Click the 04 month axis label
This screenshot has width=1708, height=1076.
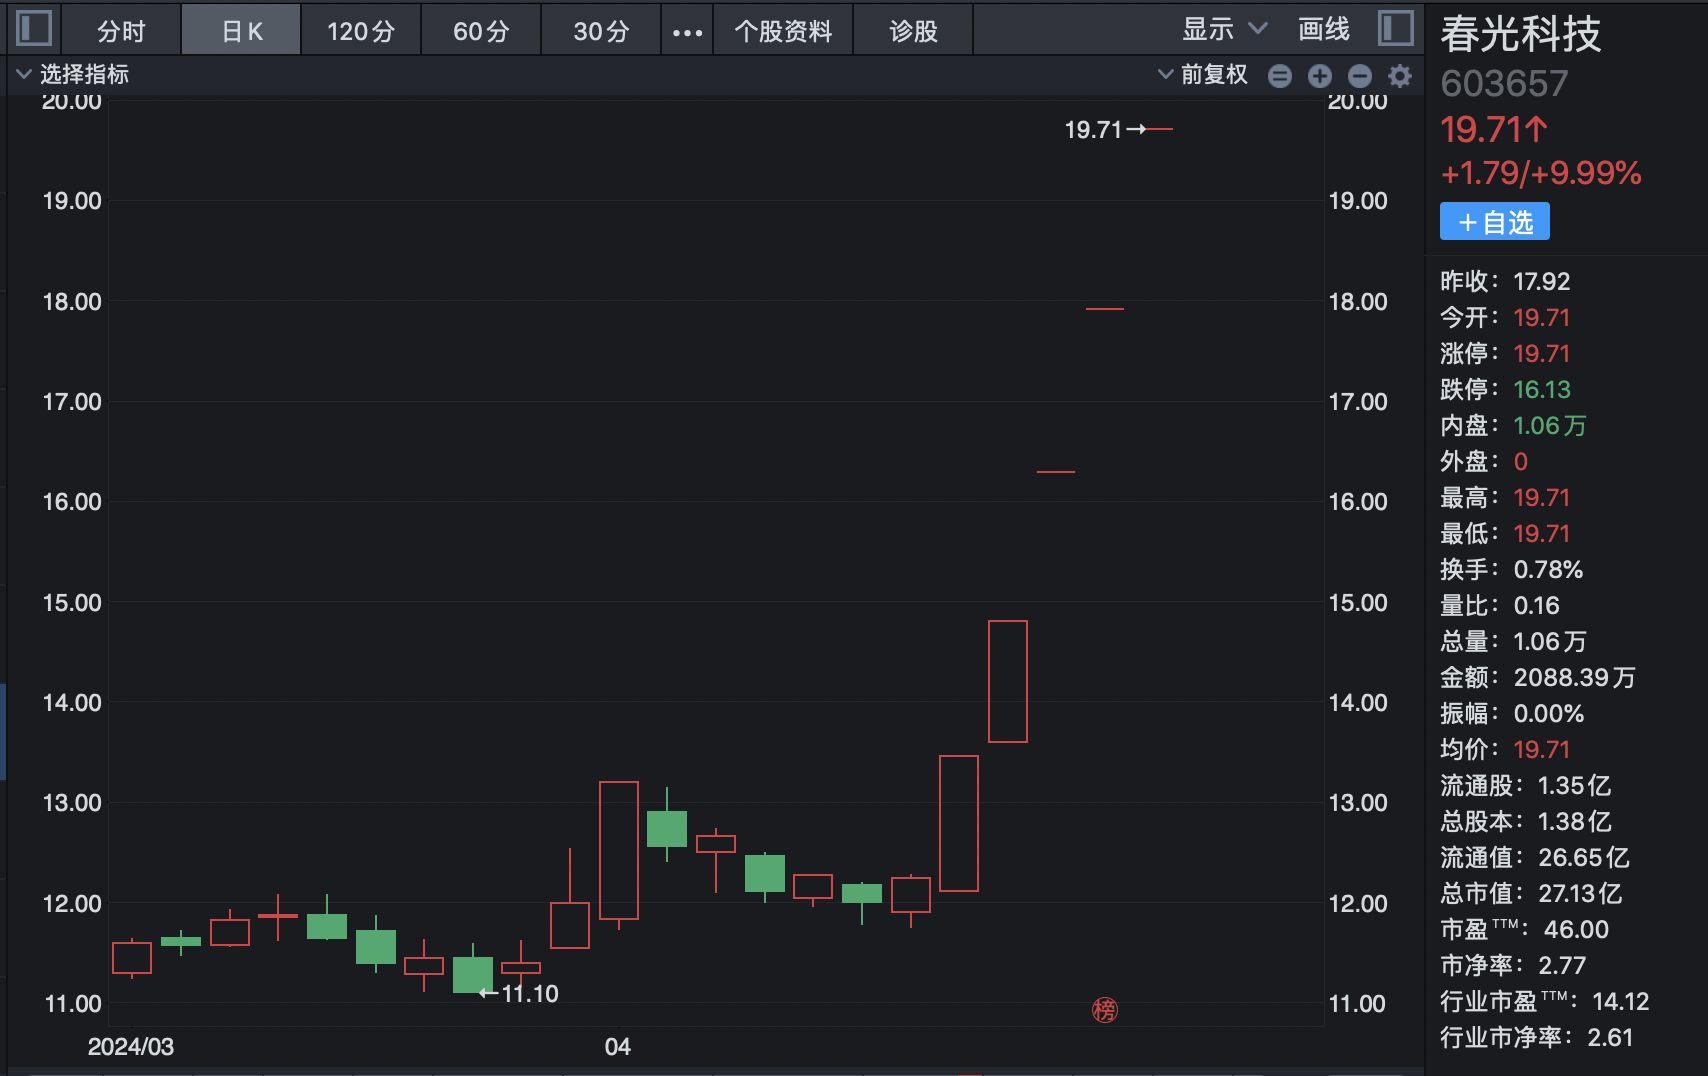click(x=618, y=1047)
